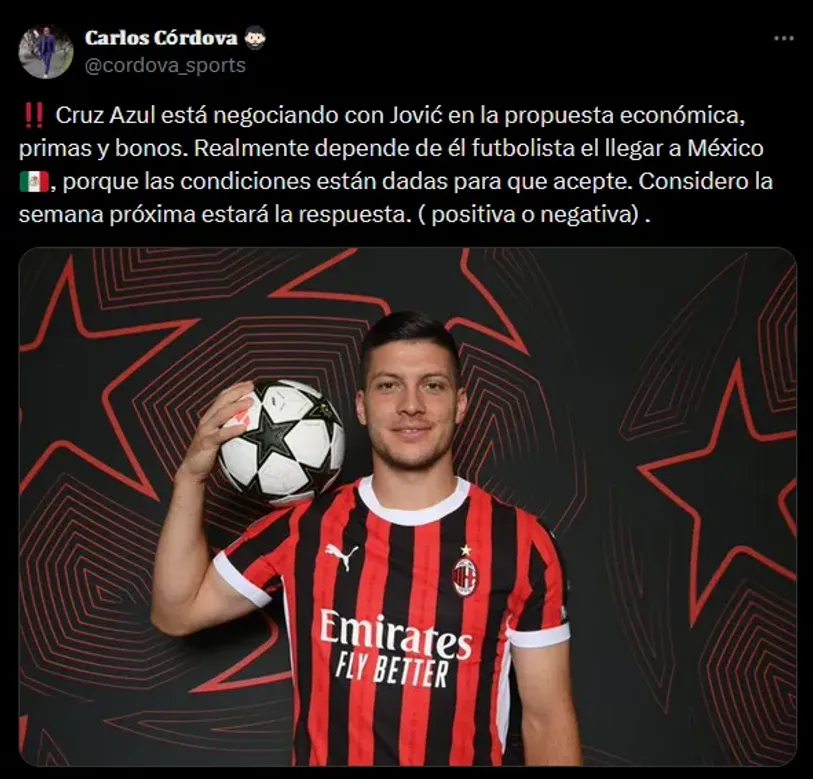Click Carlos Córdova's profile avatar
Image resolution: width=813 pixels, height=779 pixels.
(x=46, y=52)
